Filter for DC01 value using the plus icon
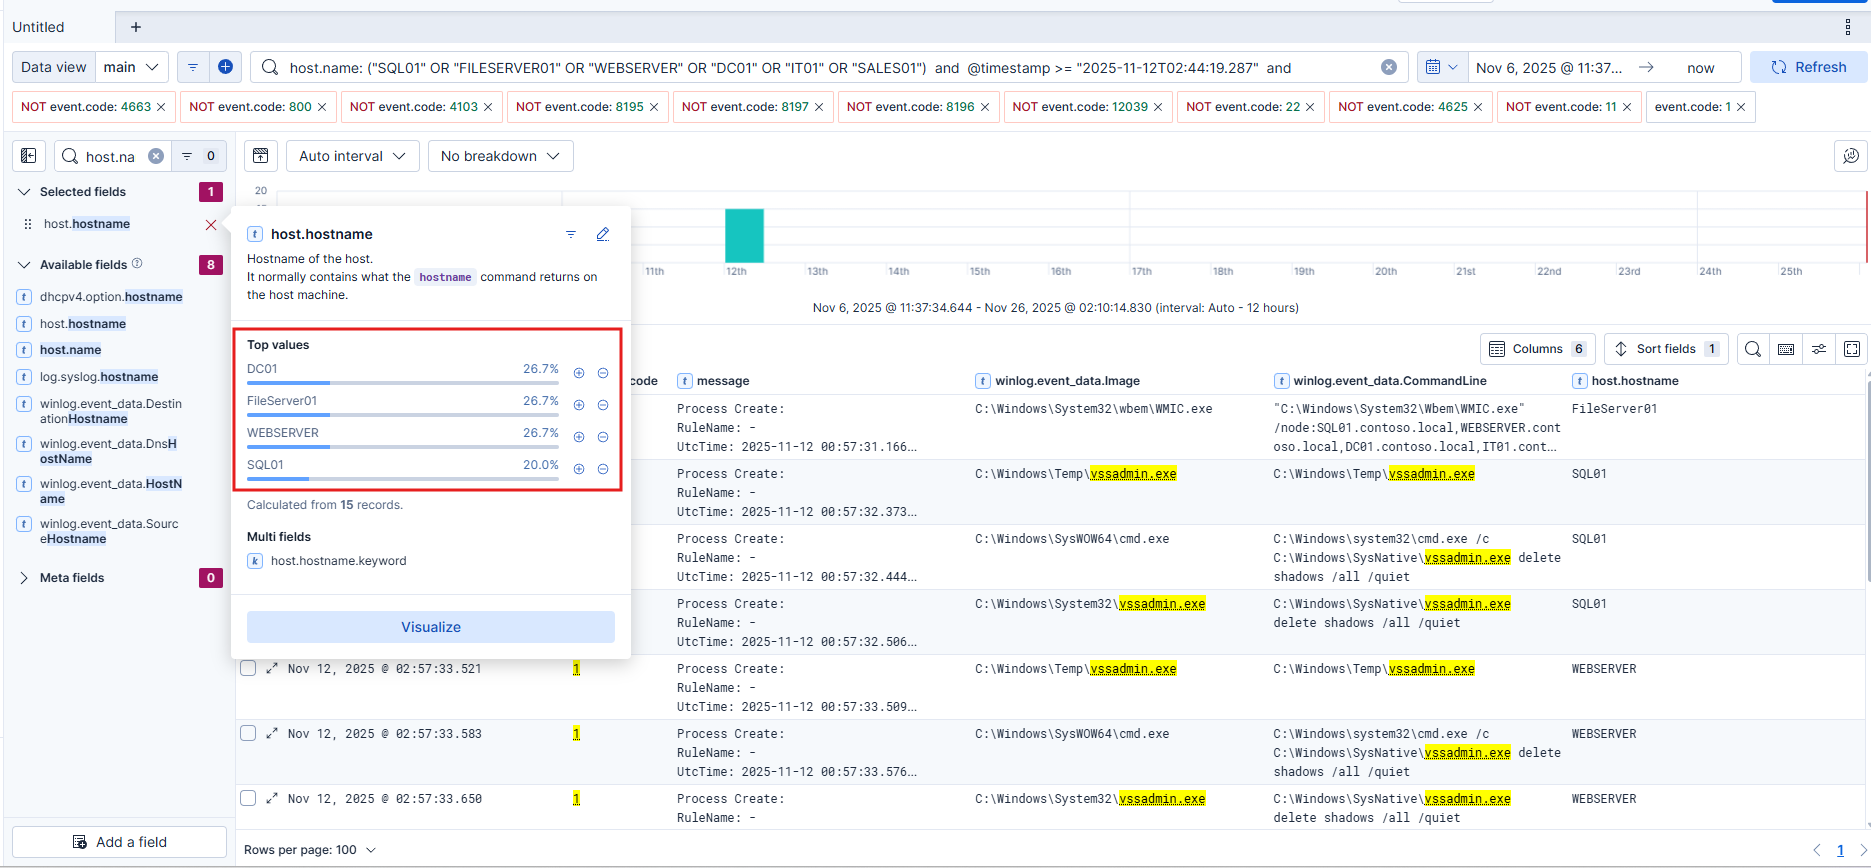Viewport: 1871px width, 868px height. click(578, 373)
